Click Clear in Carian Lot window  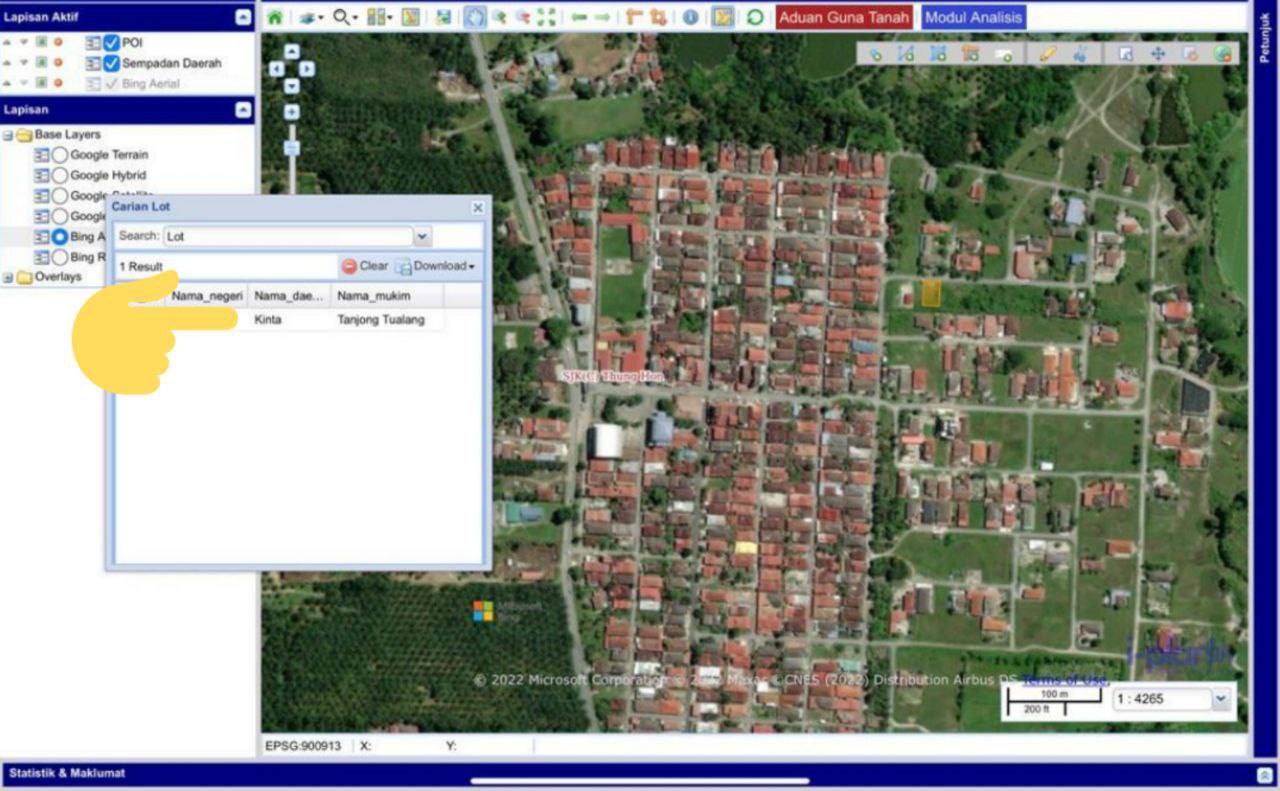tap(365, 266)
